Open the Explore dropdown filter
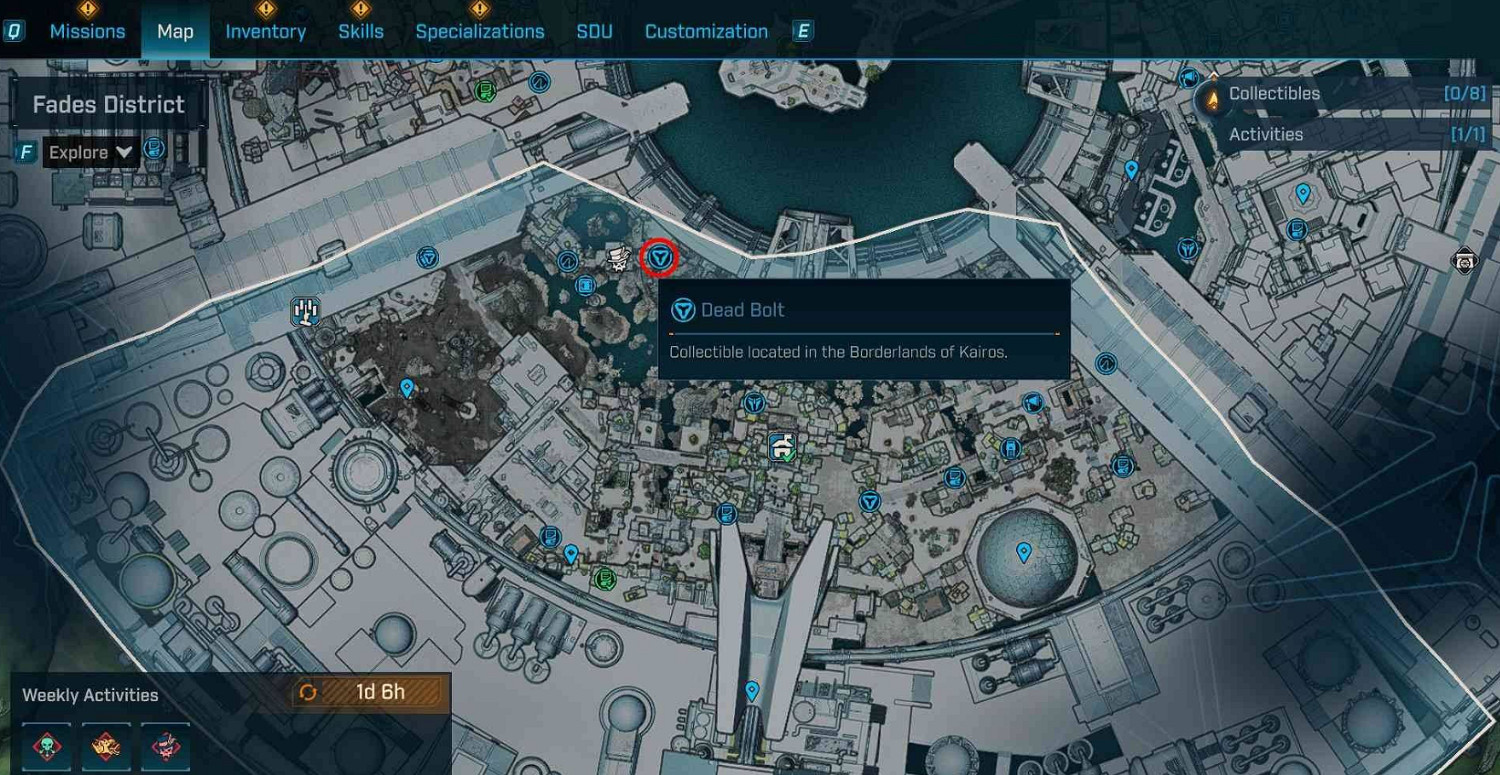 pyautogui.click(x=91, y=153)
